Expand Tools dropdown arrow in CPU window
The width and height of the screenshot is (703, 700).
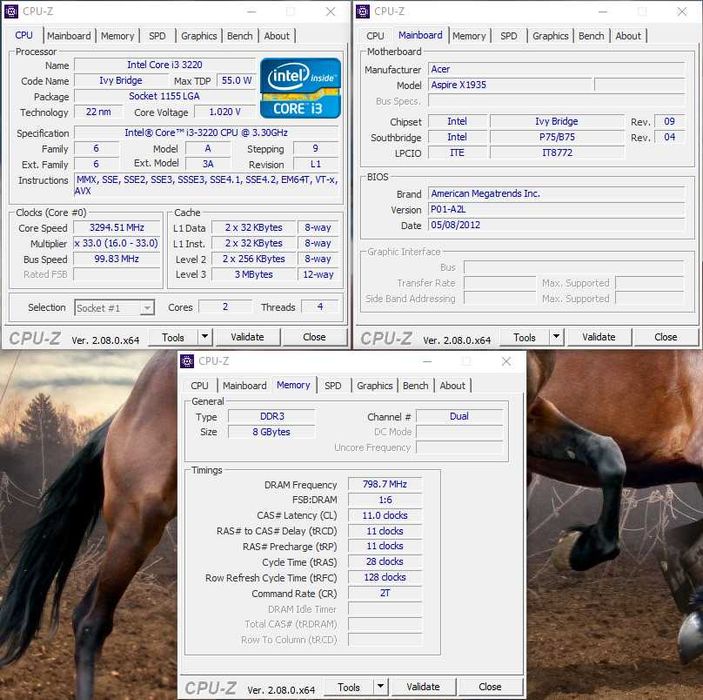point(205,337)
